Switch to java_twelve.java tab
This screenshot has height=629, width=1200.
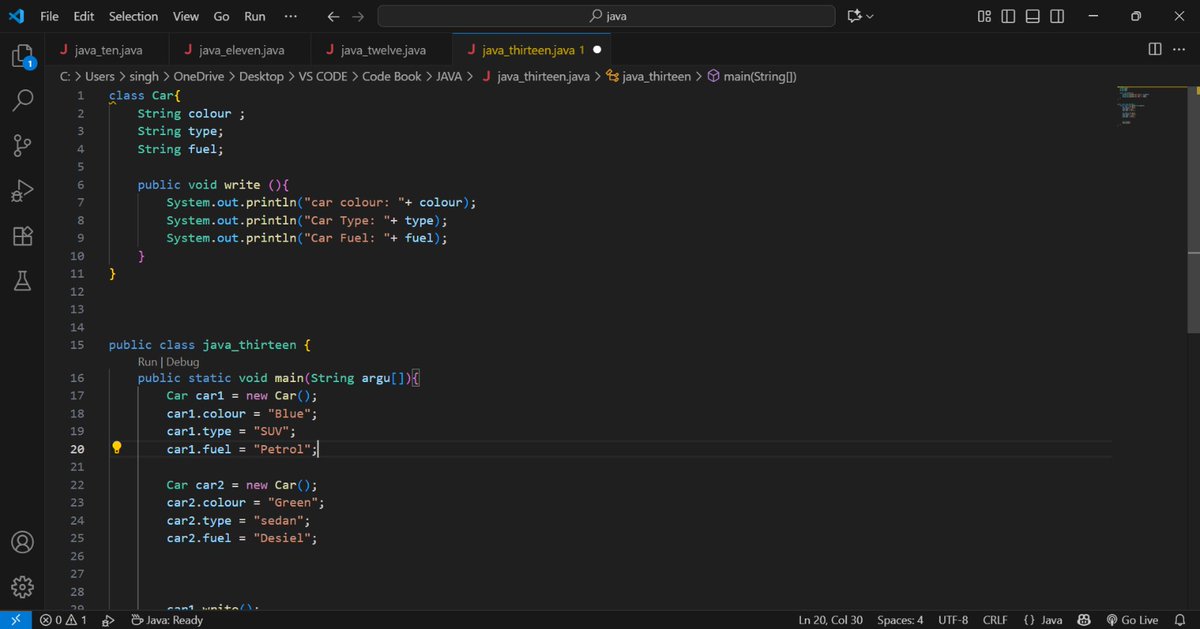coord(383,49)
